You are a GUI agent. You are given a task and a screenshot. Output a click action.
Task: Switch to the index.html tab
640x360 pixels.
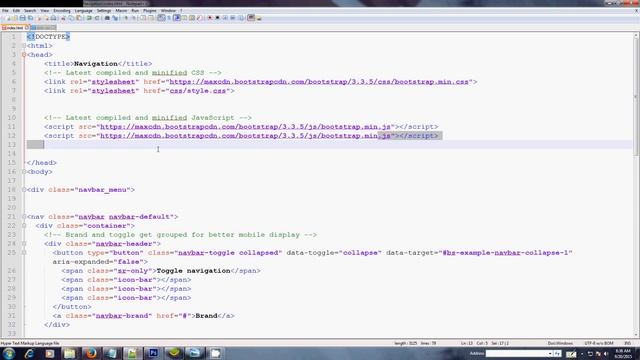tap(15, 28)
